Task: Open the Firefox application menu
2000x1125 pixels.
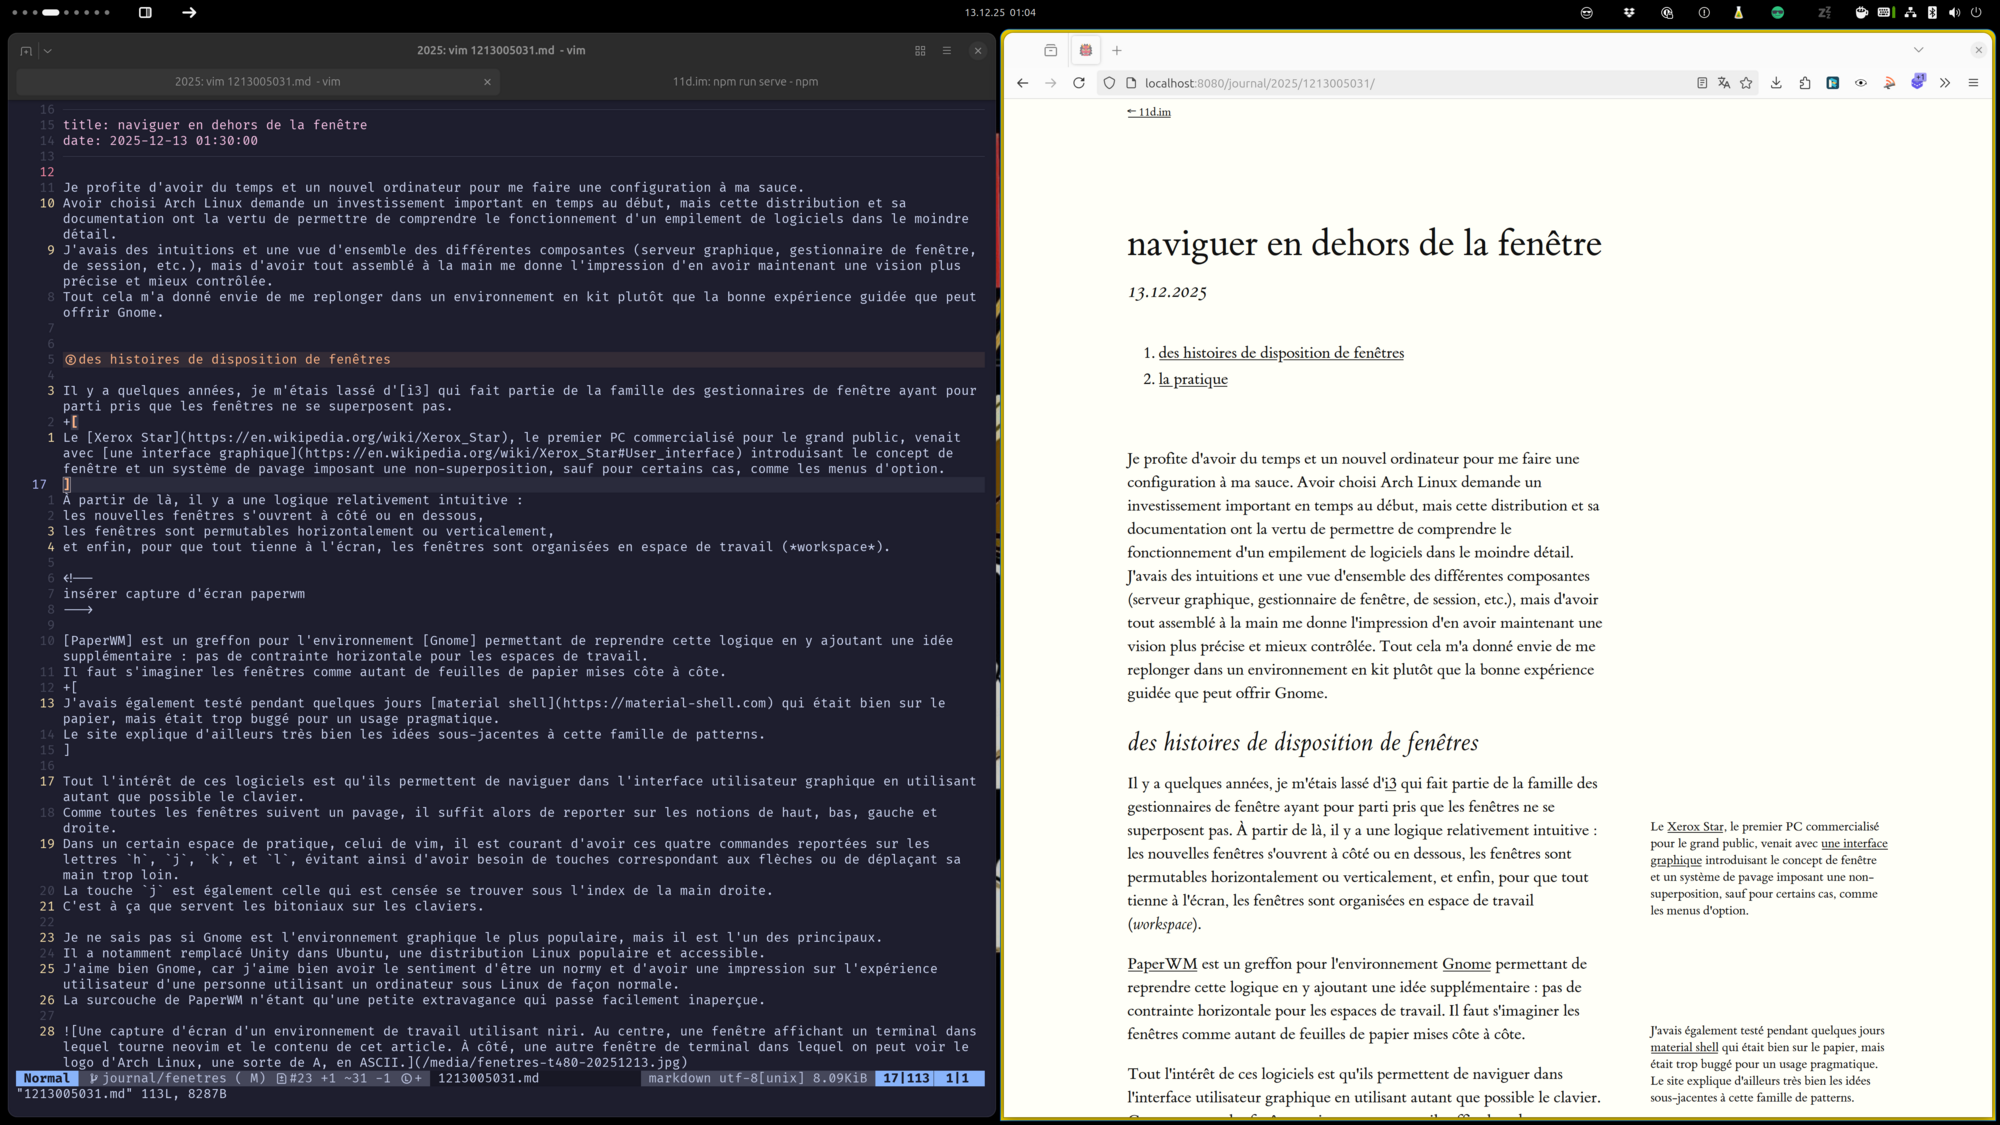Action: click(x=1974, y=83)
